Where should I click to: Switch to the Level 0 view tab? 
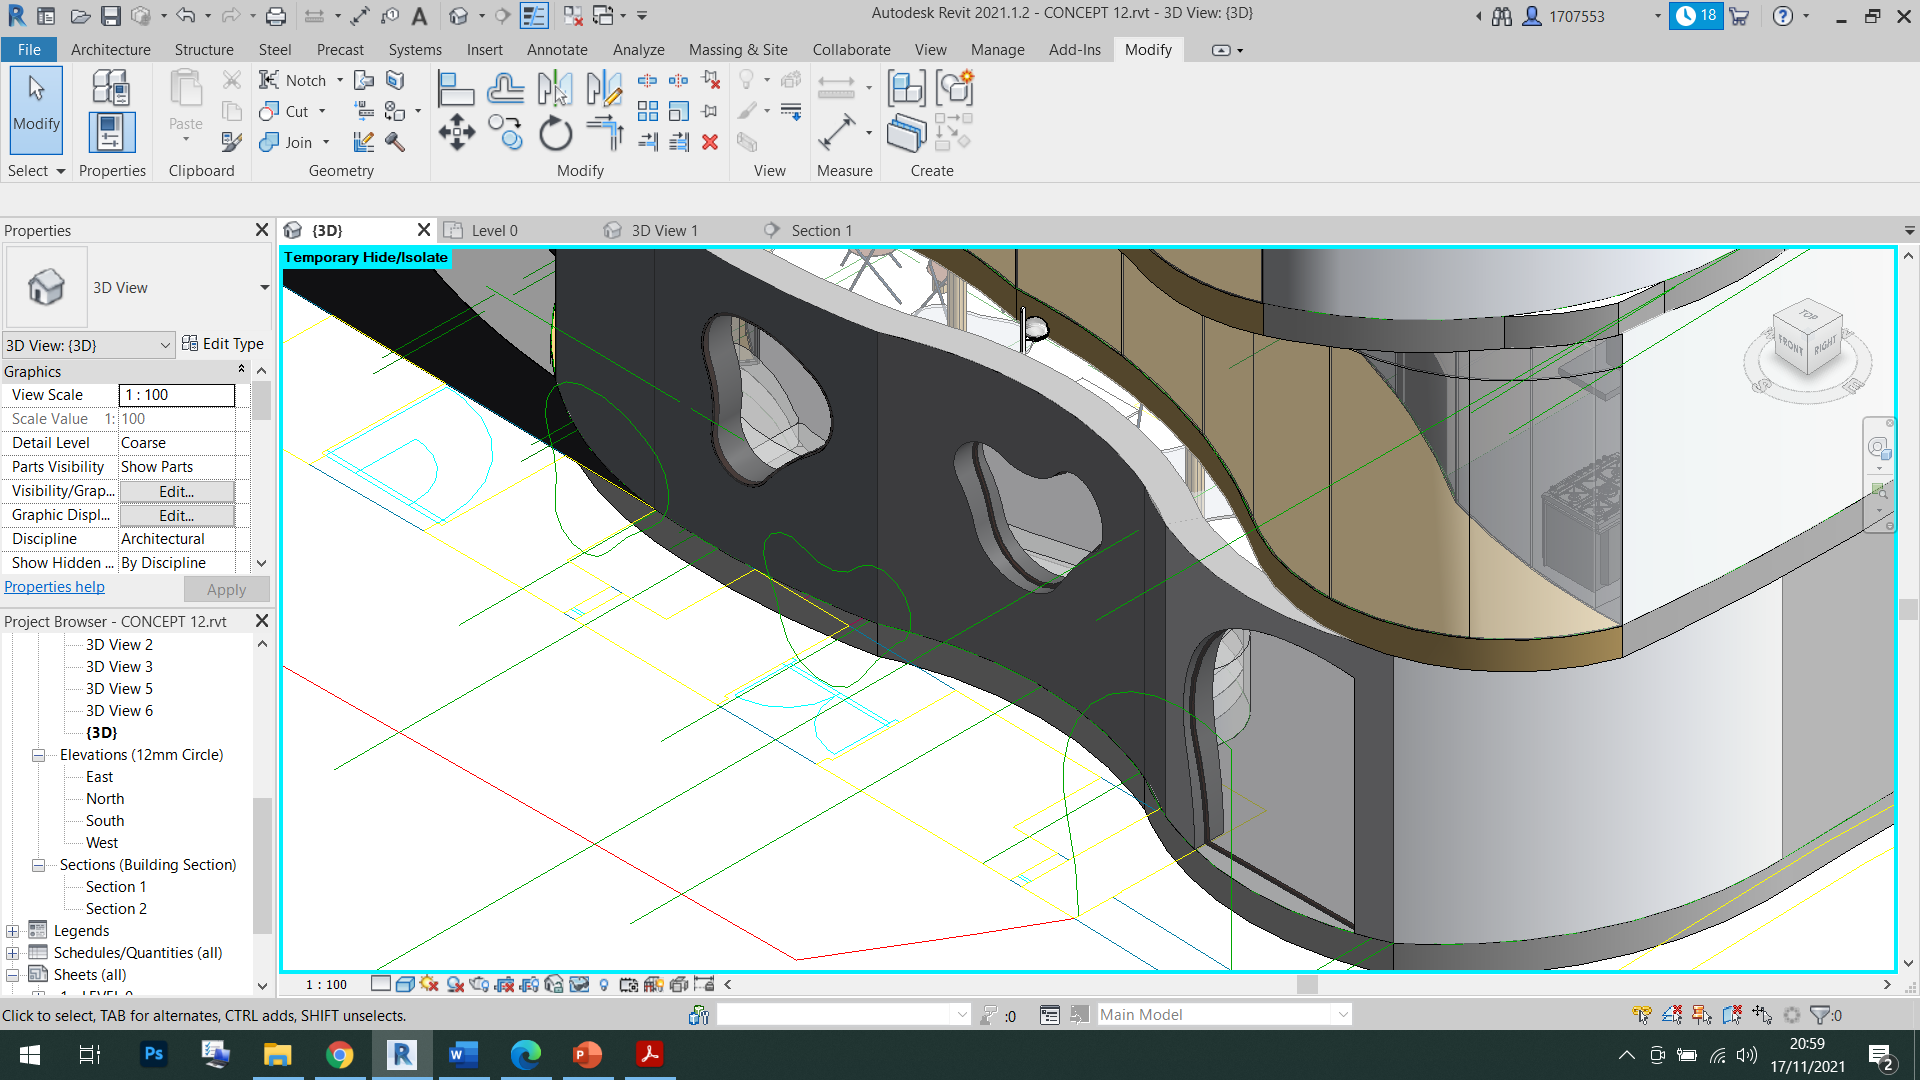[494, 231]
